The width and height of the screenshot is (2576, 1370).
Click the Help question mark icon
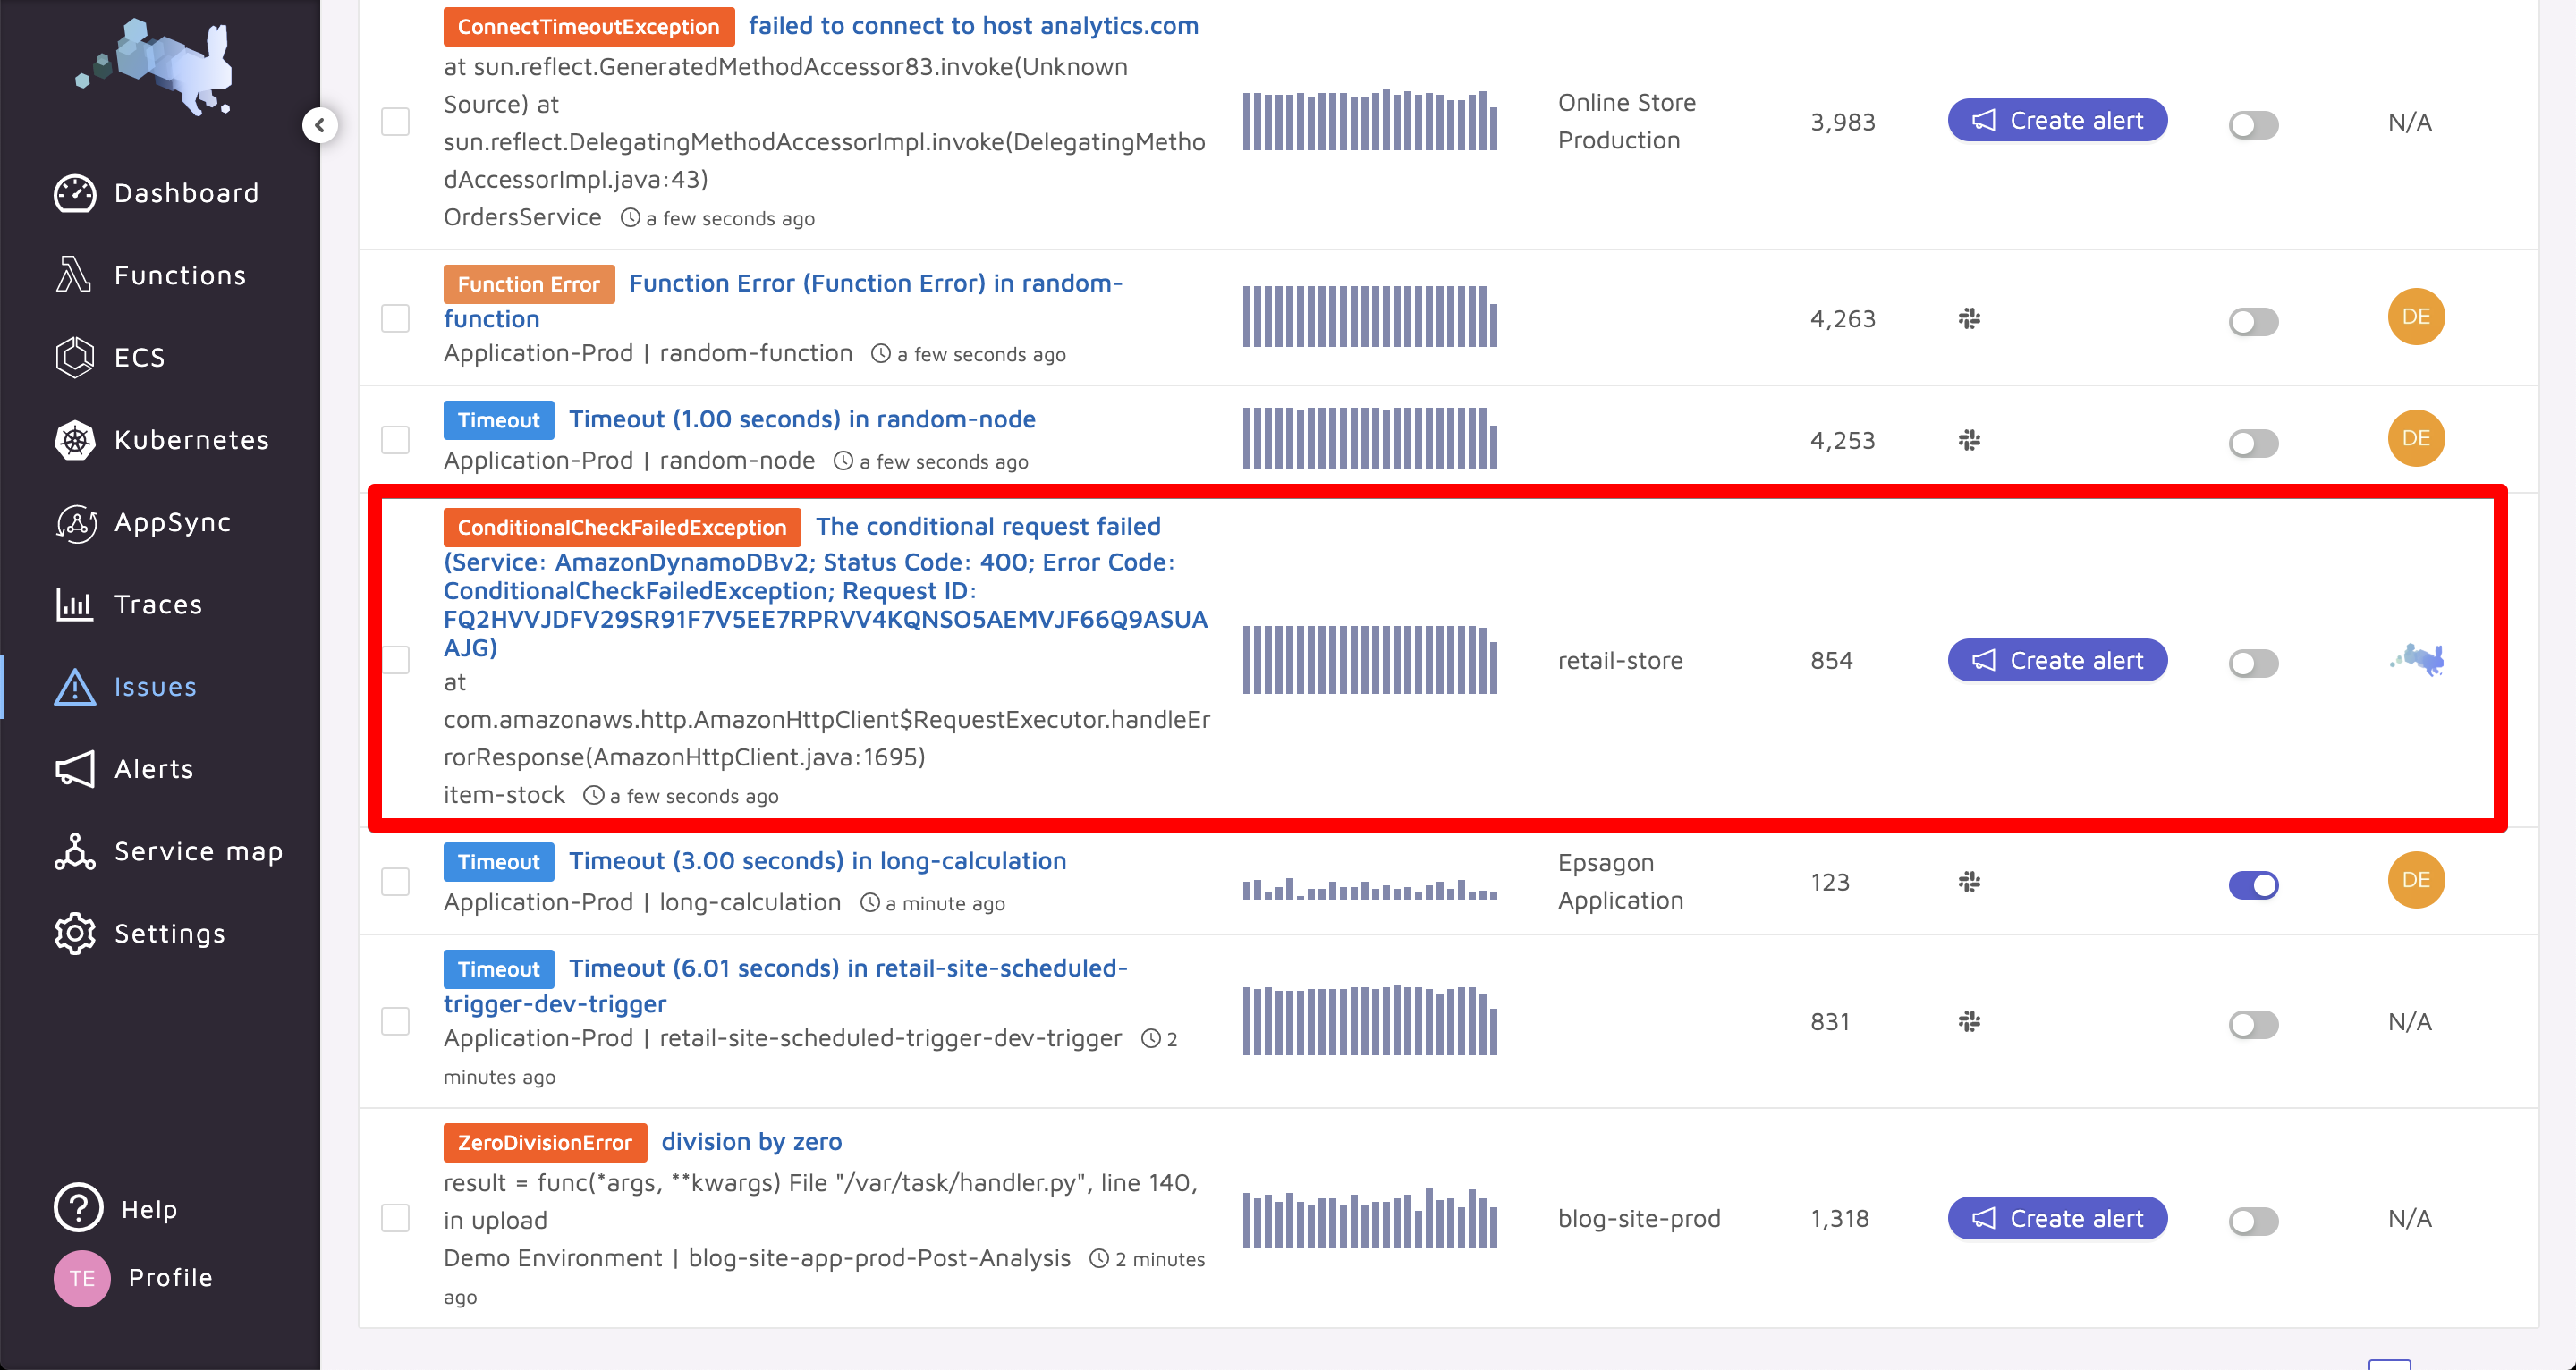[79, 1208]
